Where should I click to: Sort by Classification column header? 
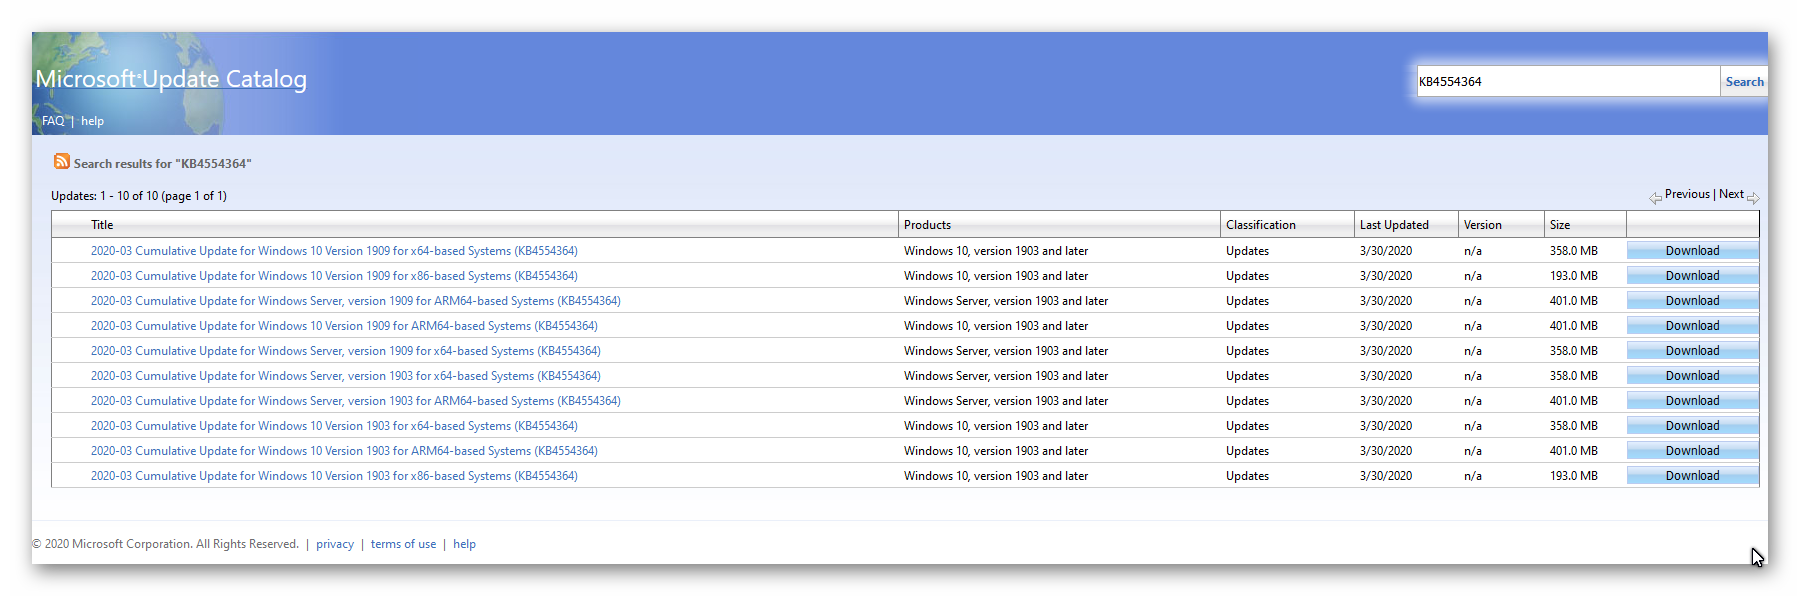point(1261,225)
